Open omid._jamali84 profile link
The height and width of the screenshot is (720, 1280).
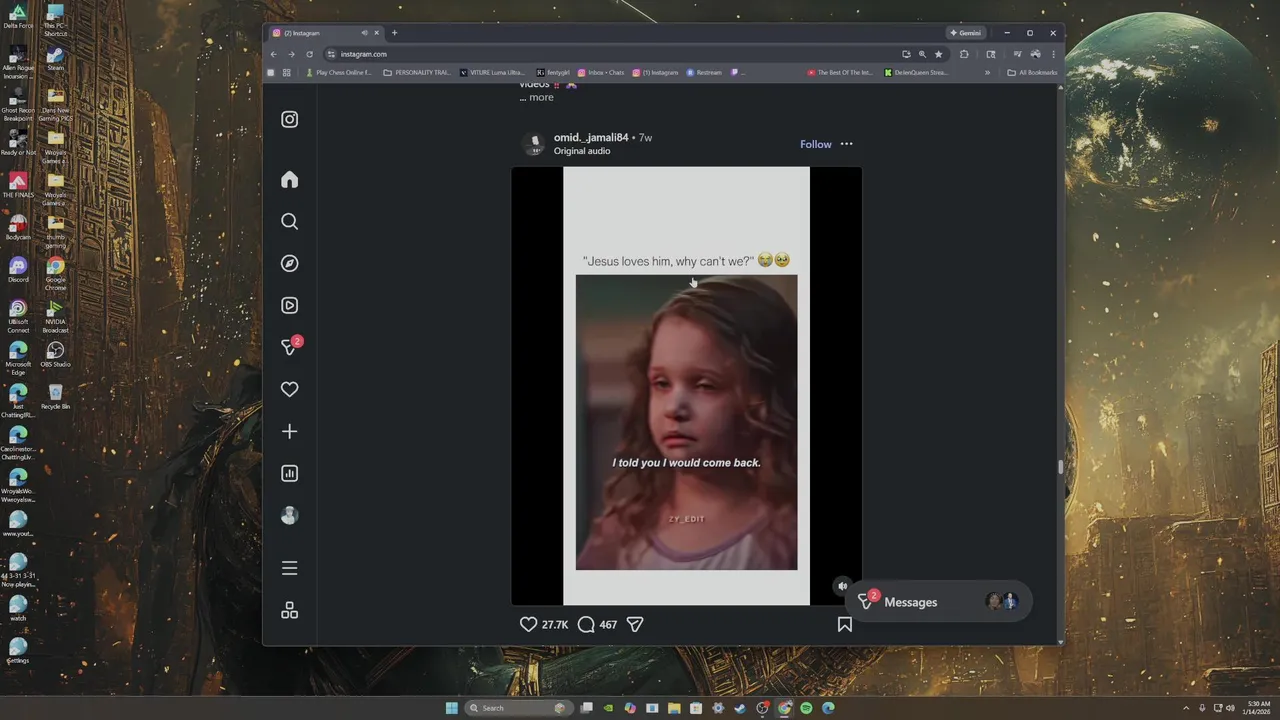click(591, 137)
